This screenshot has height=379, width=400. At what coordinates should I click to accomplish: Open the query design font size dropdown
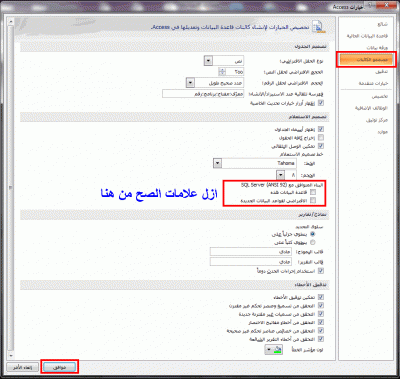click(x=280, y=175)
